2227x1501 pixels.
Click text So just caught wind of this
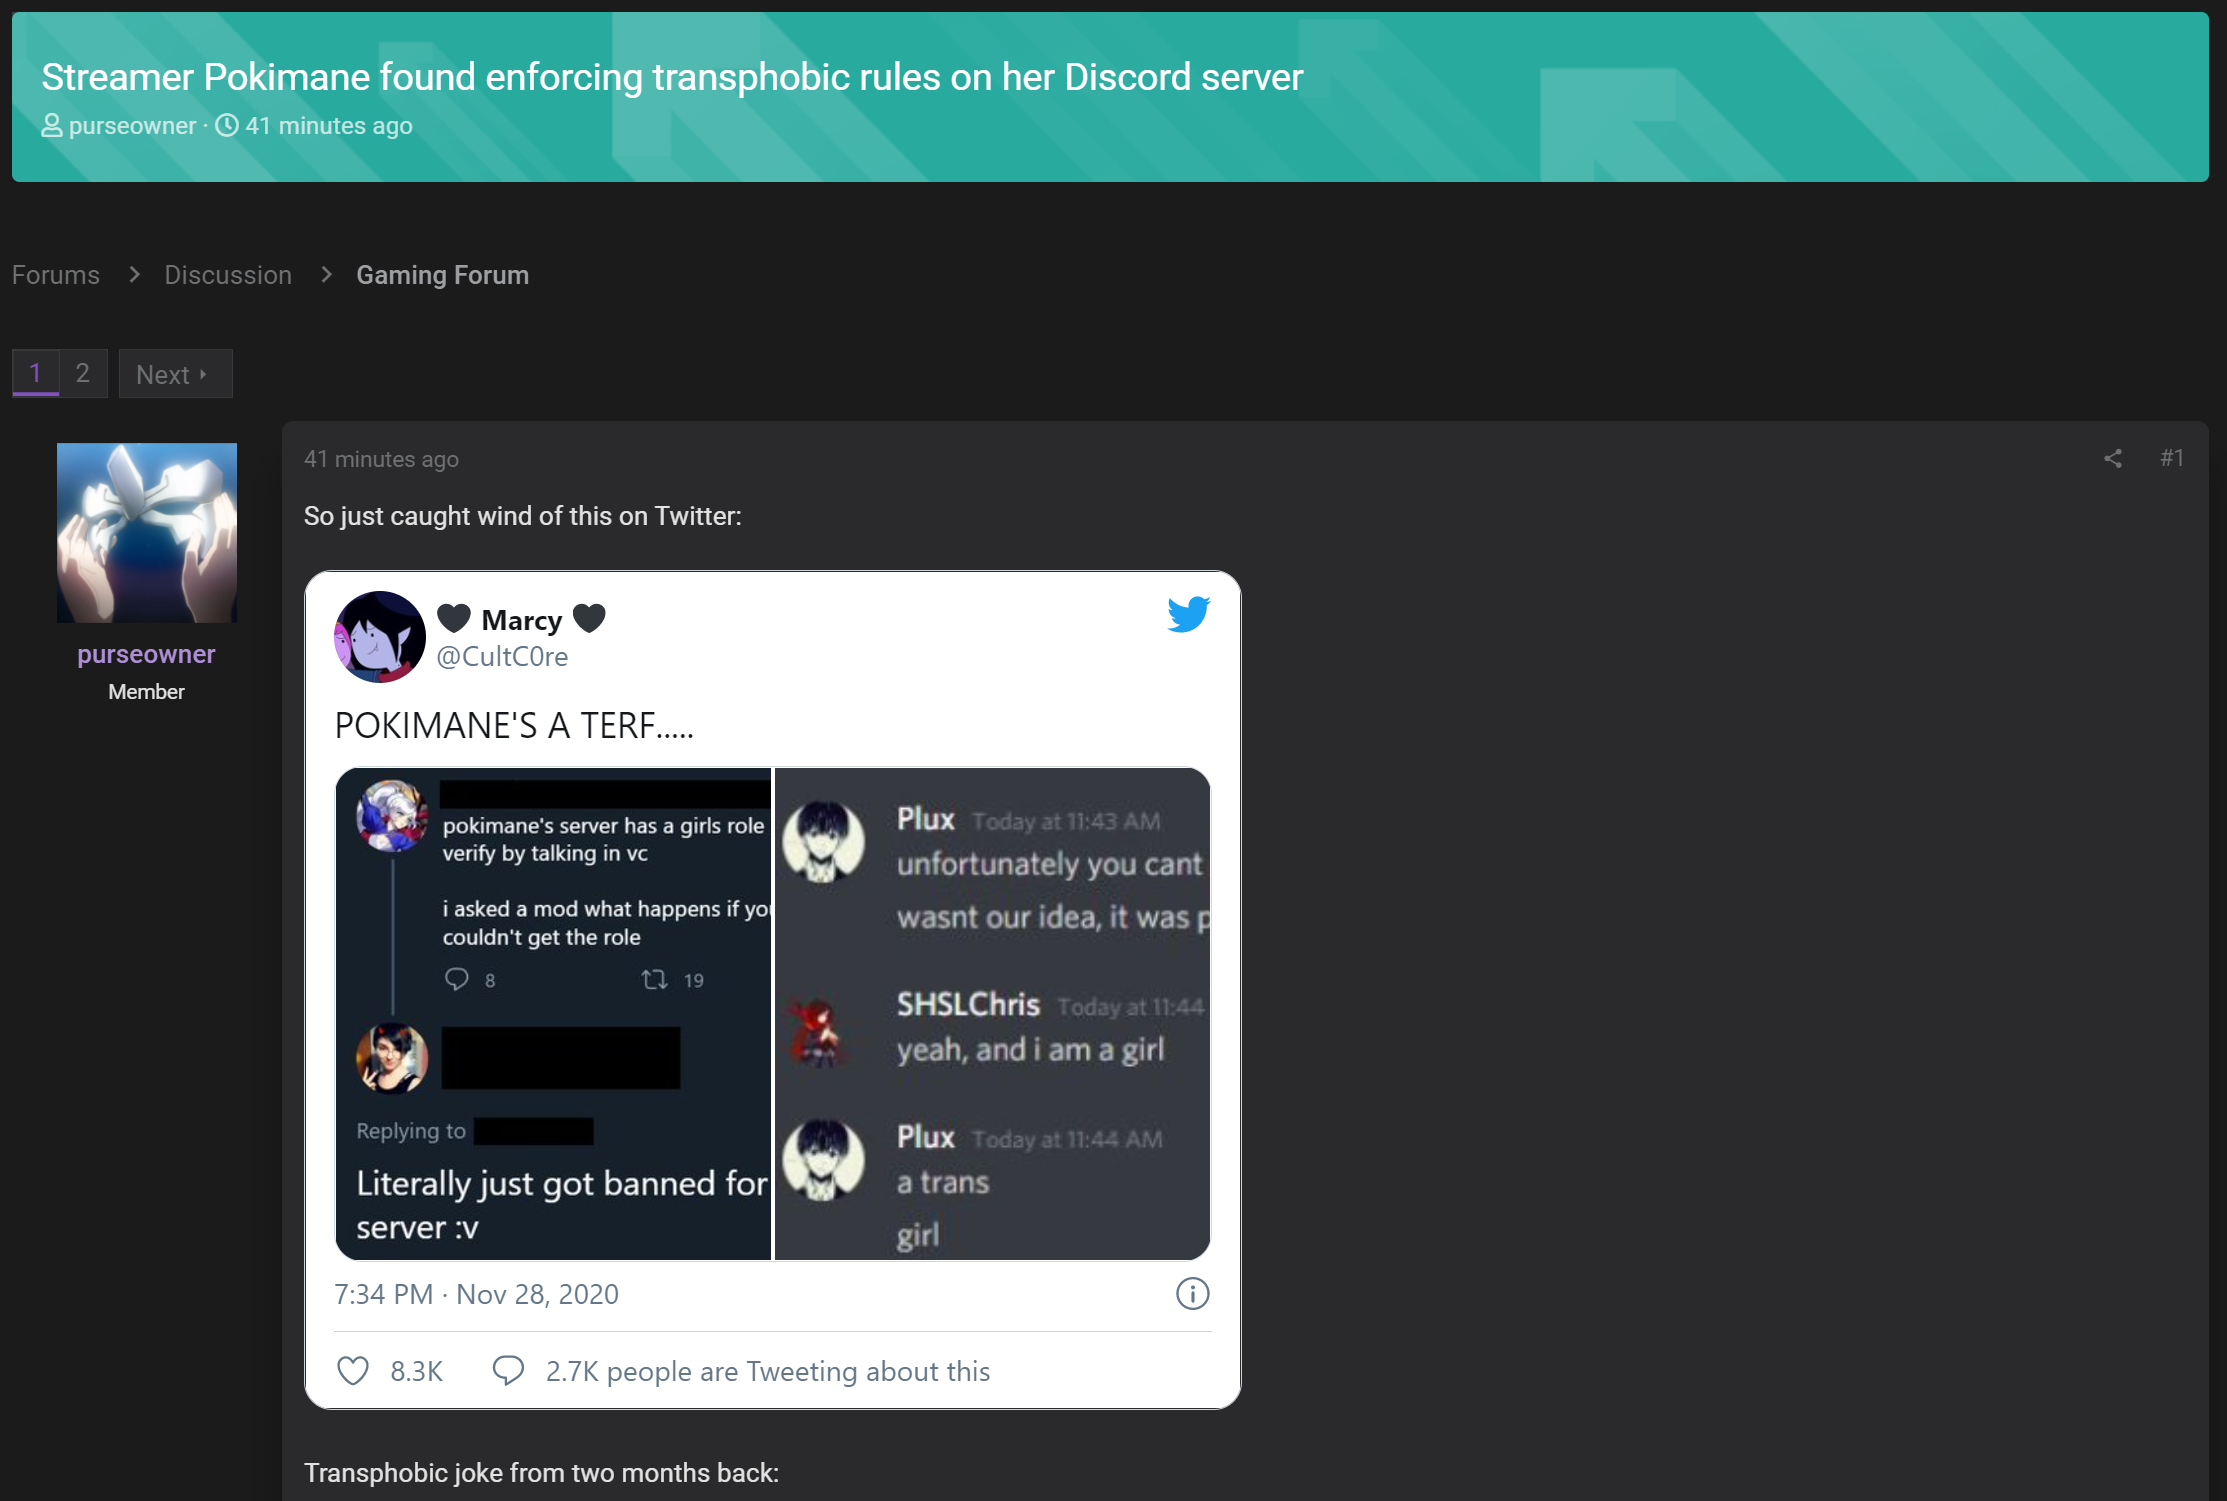[523, 516]
